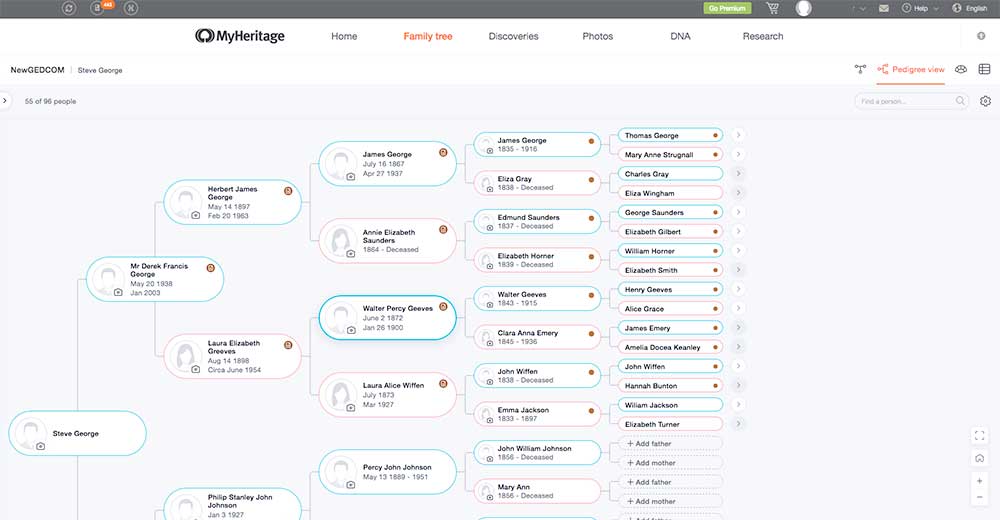Click the MyHeritage logo
Screen dimensions: 1000x520
(240, 36)
